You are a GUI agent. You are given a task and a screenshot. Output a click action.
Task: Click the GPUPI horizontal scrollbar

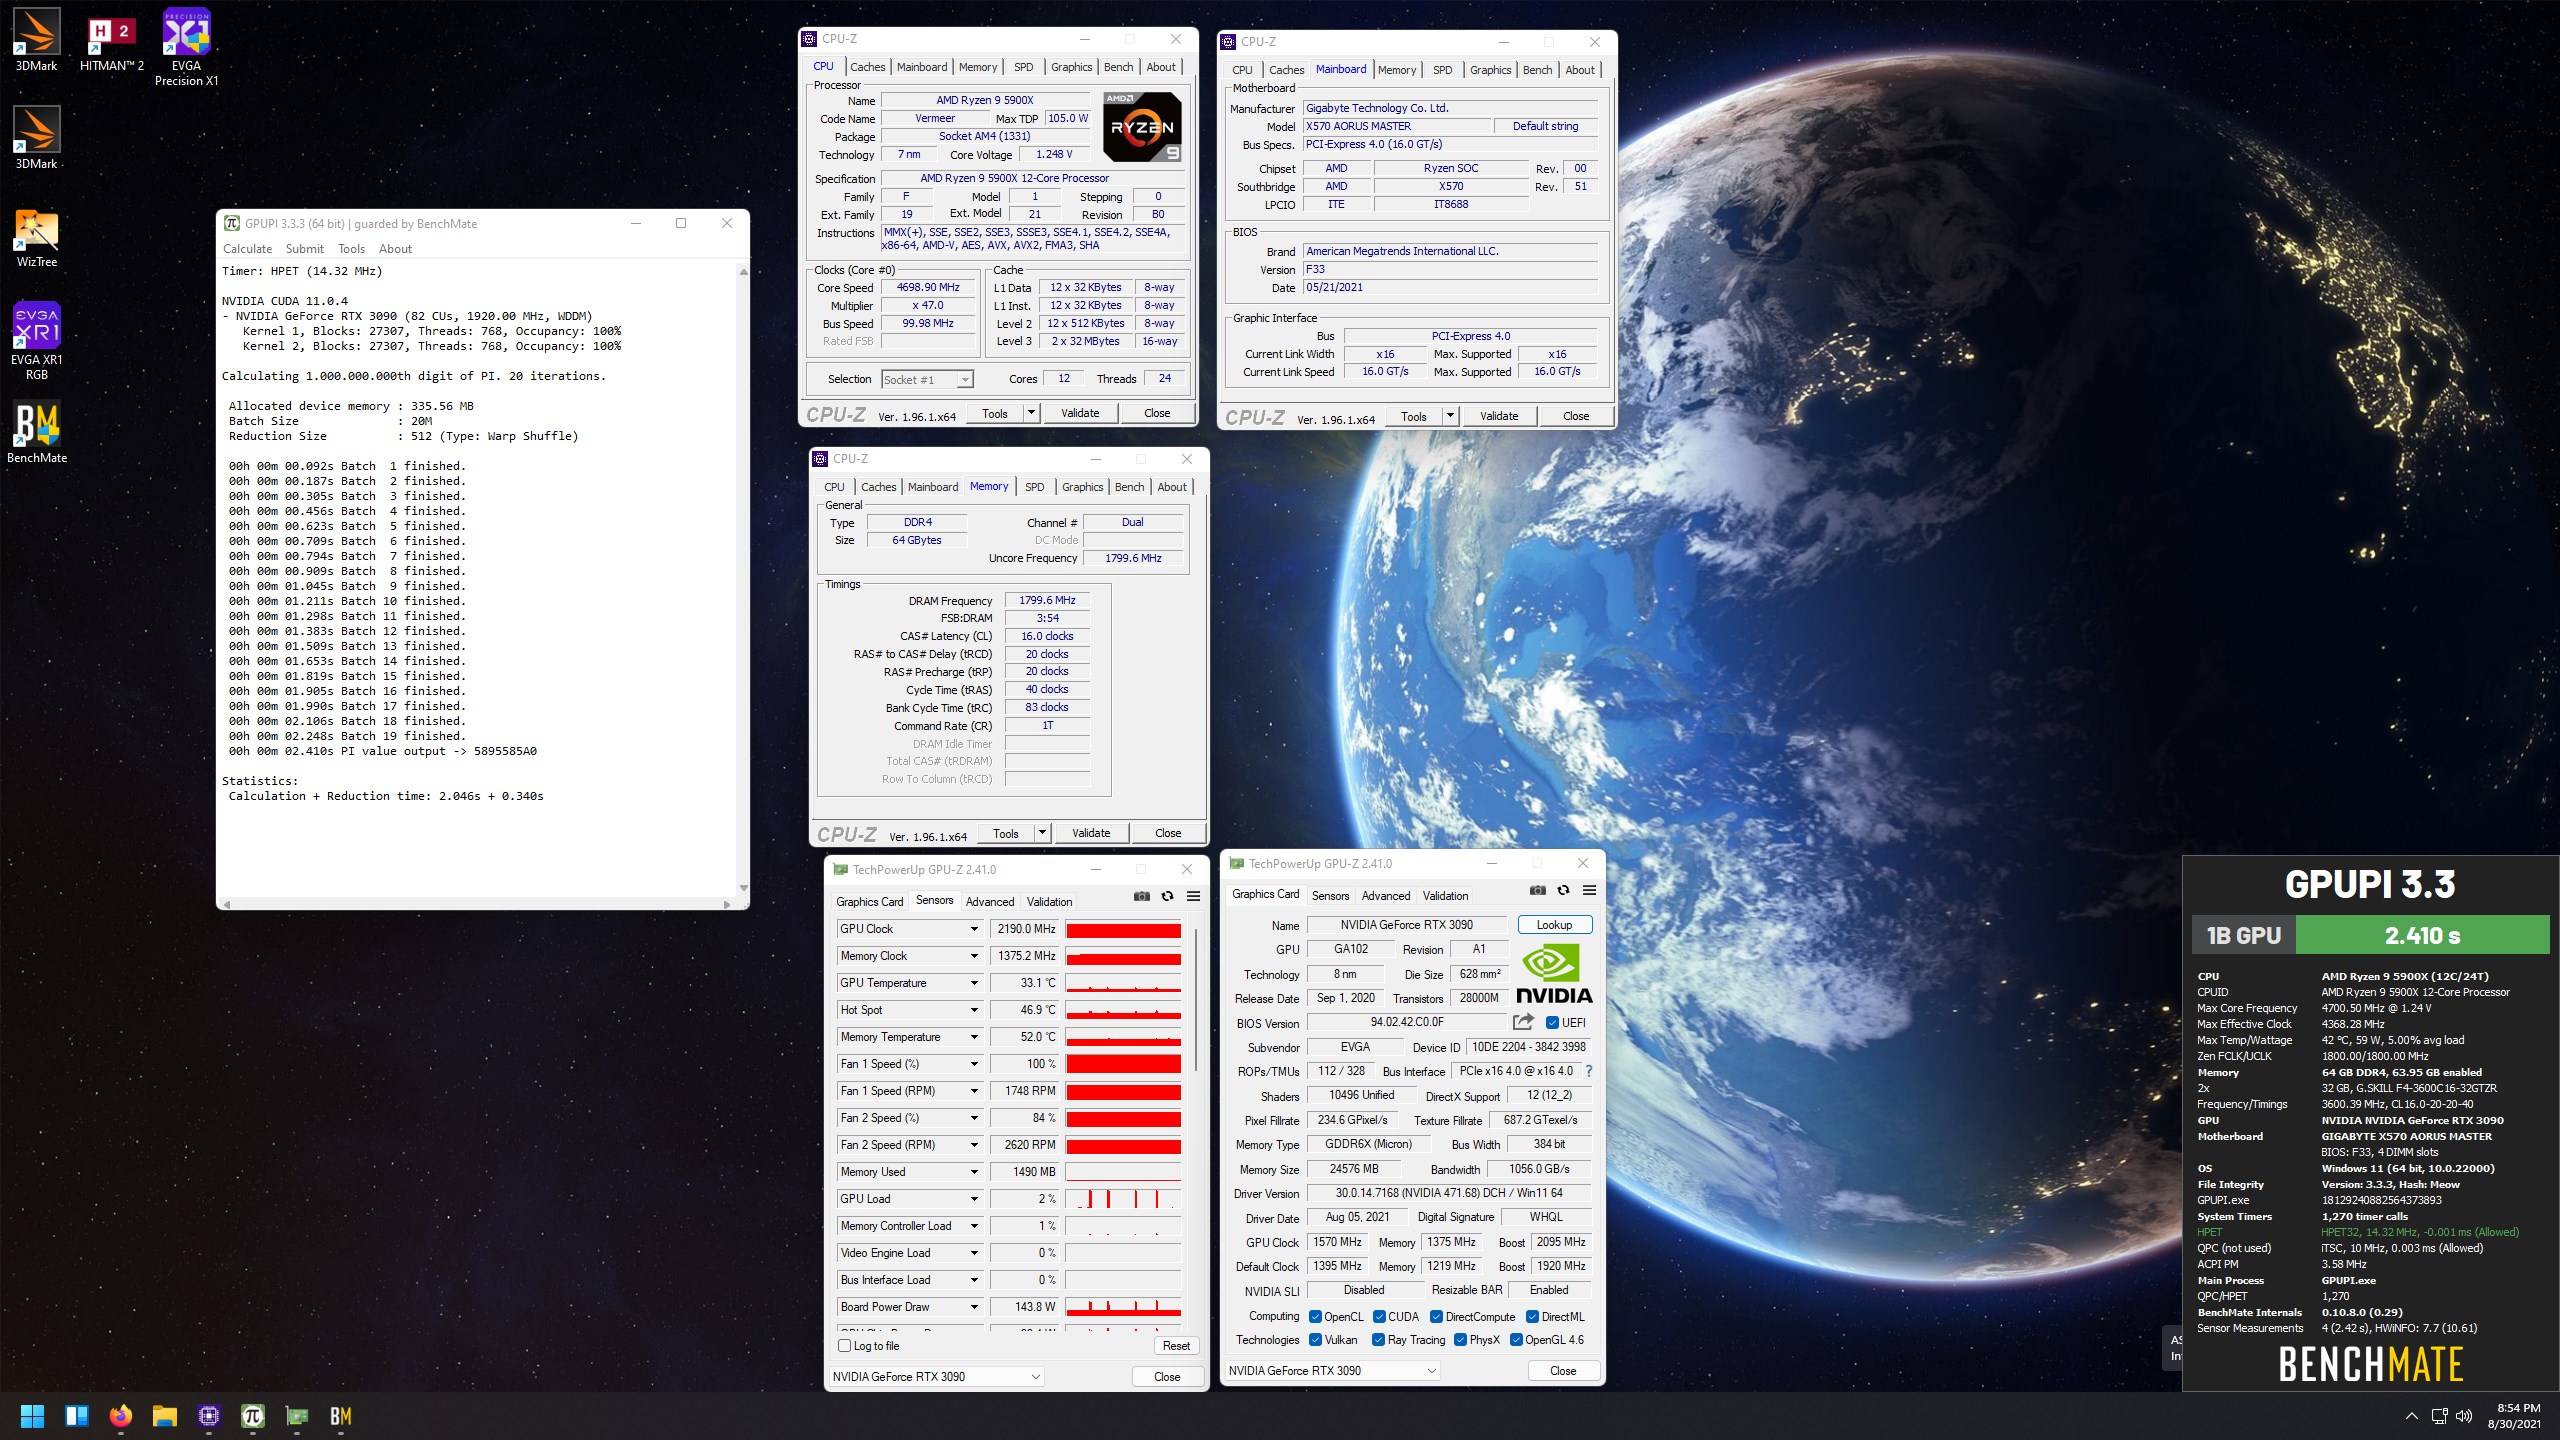(x=478, y=904)
